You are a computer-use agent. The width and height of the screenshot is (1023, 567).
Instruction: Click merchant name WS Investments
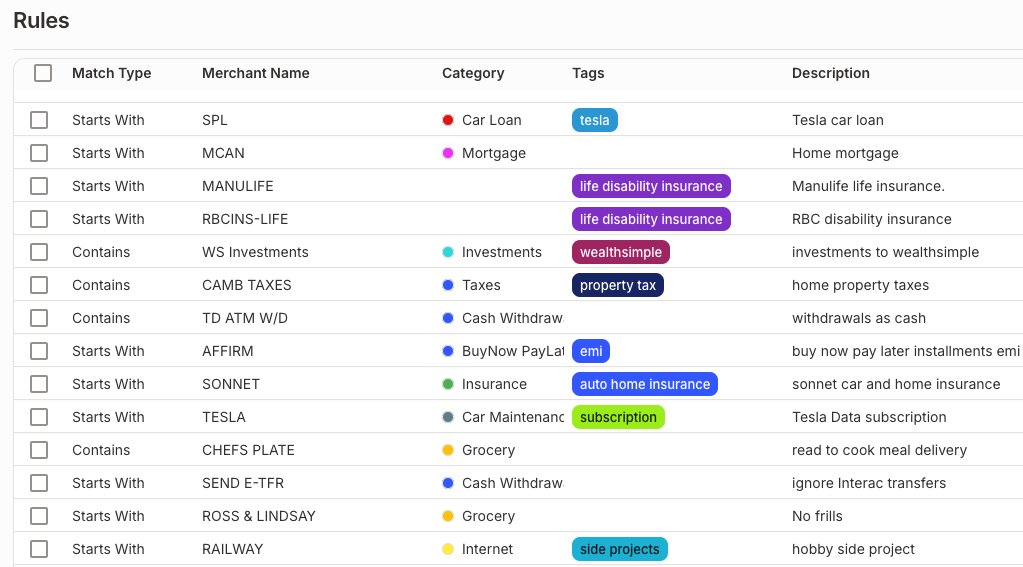[x=255, y=252]
